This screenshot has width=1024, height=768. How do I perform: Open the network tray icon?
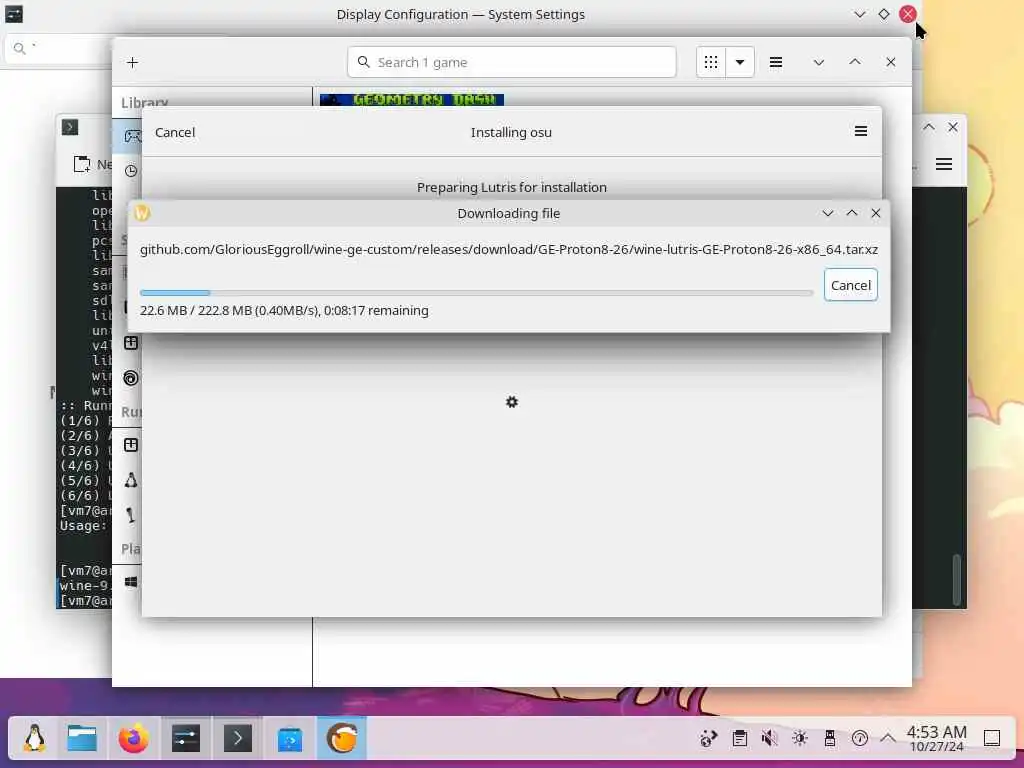(x=709, y=739)
